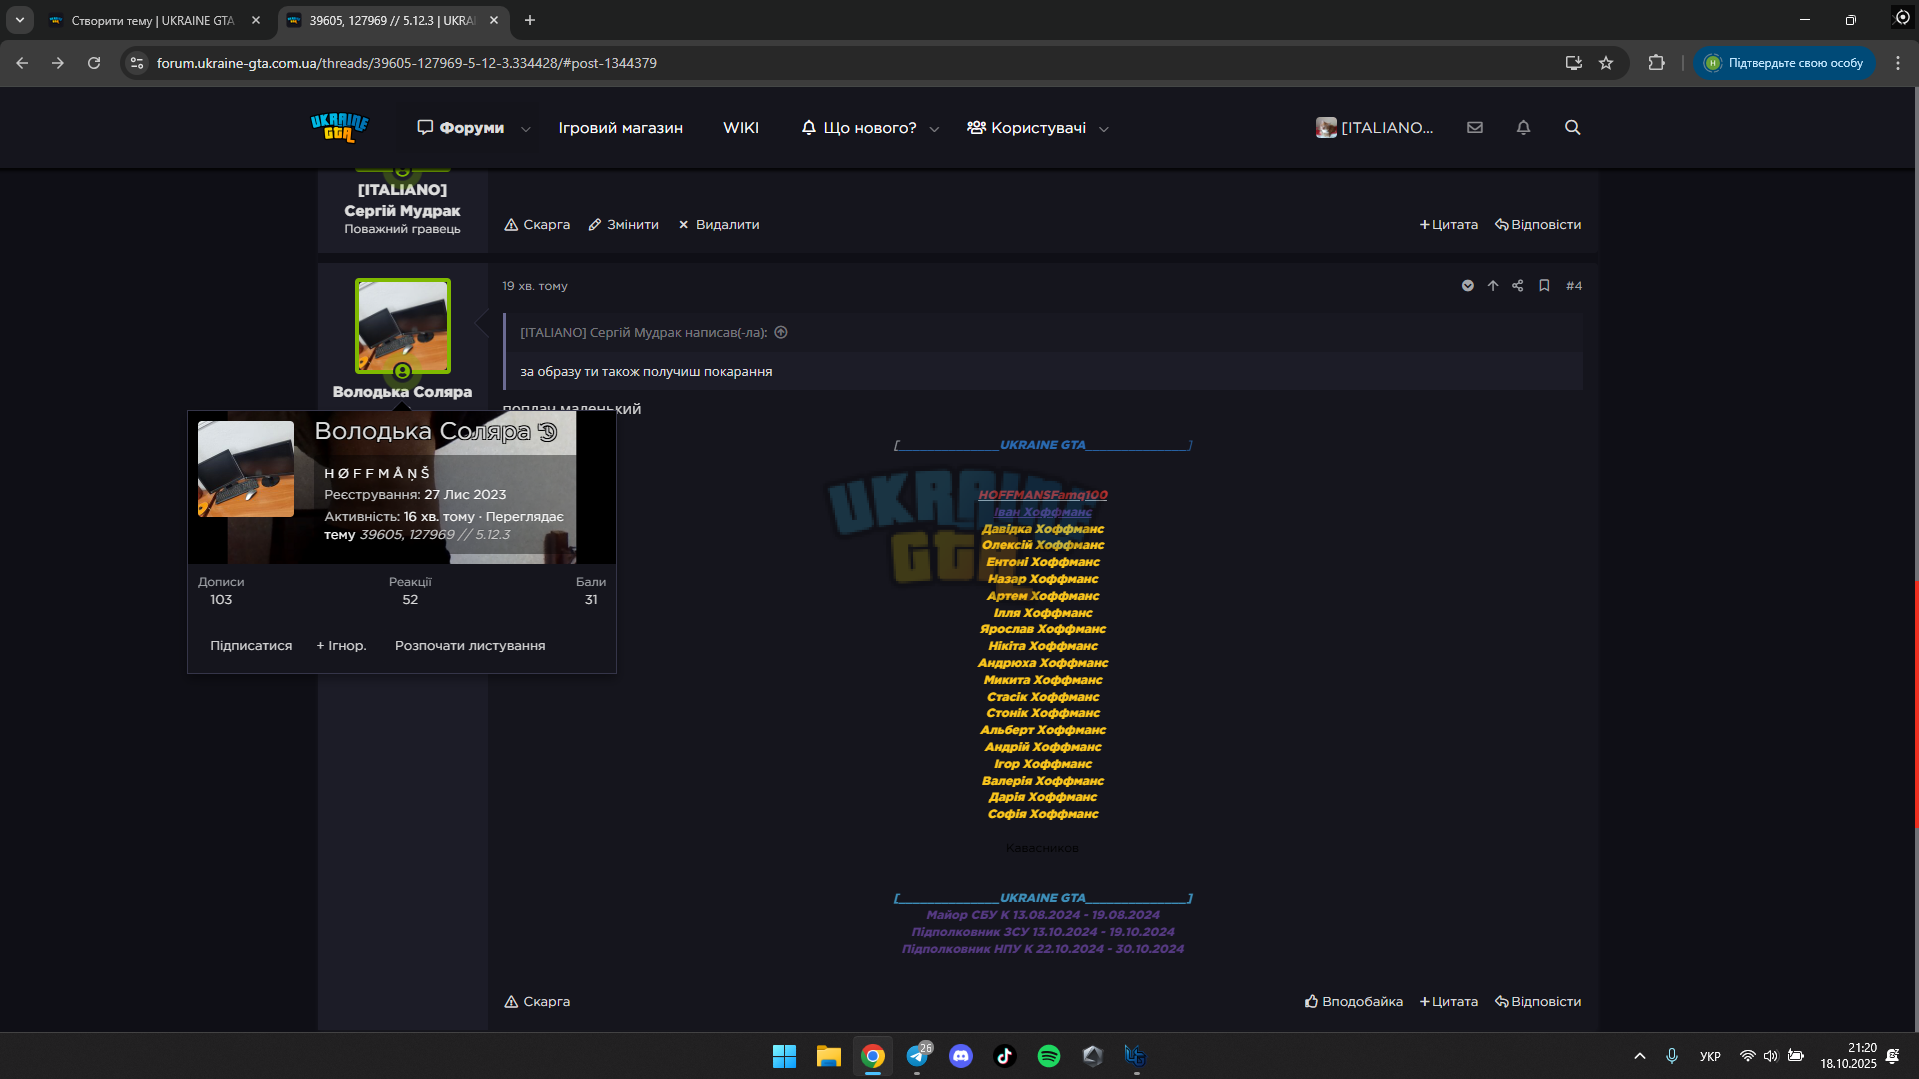Image resolution: width=1919 pixels, height=1079 pixels.
Task: Click Підписатися in the user popup
Action: (x=251, y=646)
